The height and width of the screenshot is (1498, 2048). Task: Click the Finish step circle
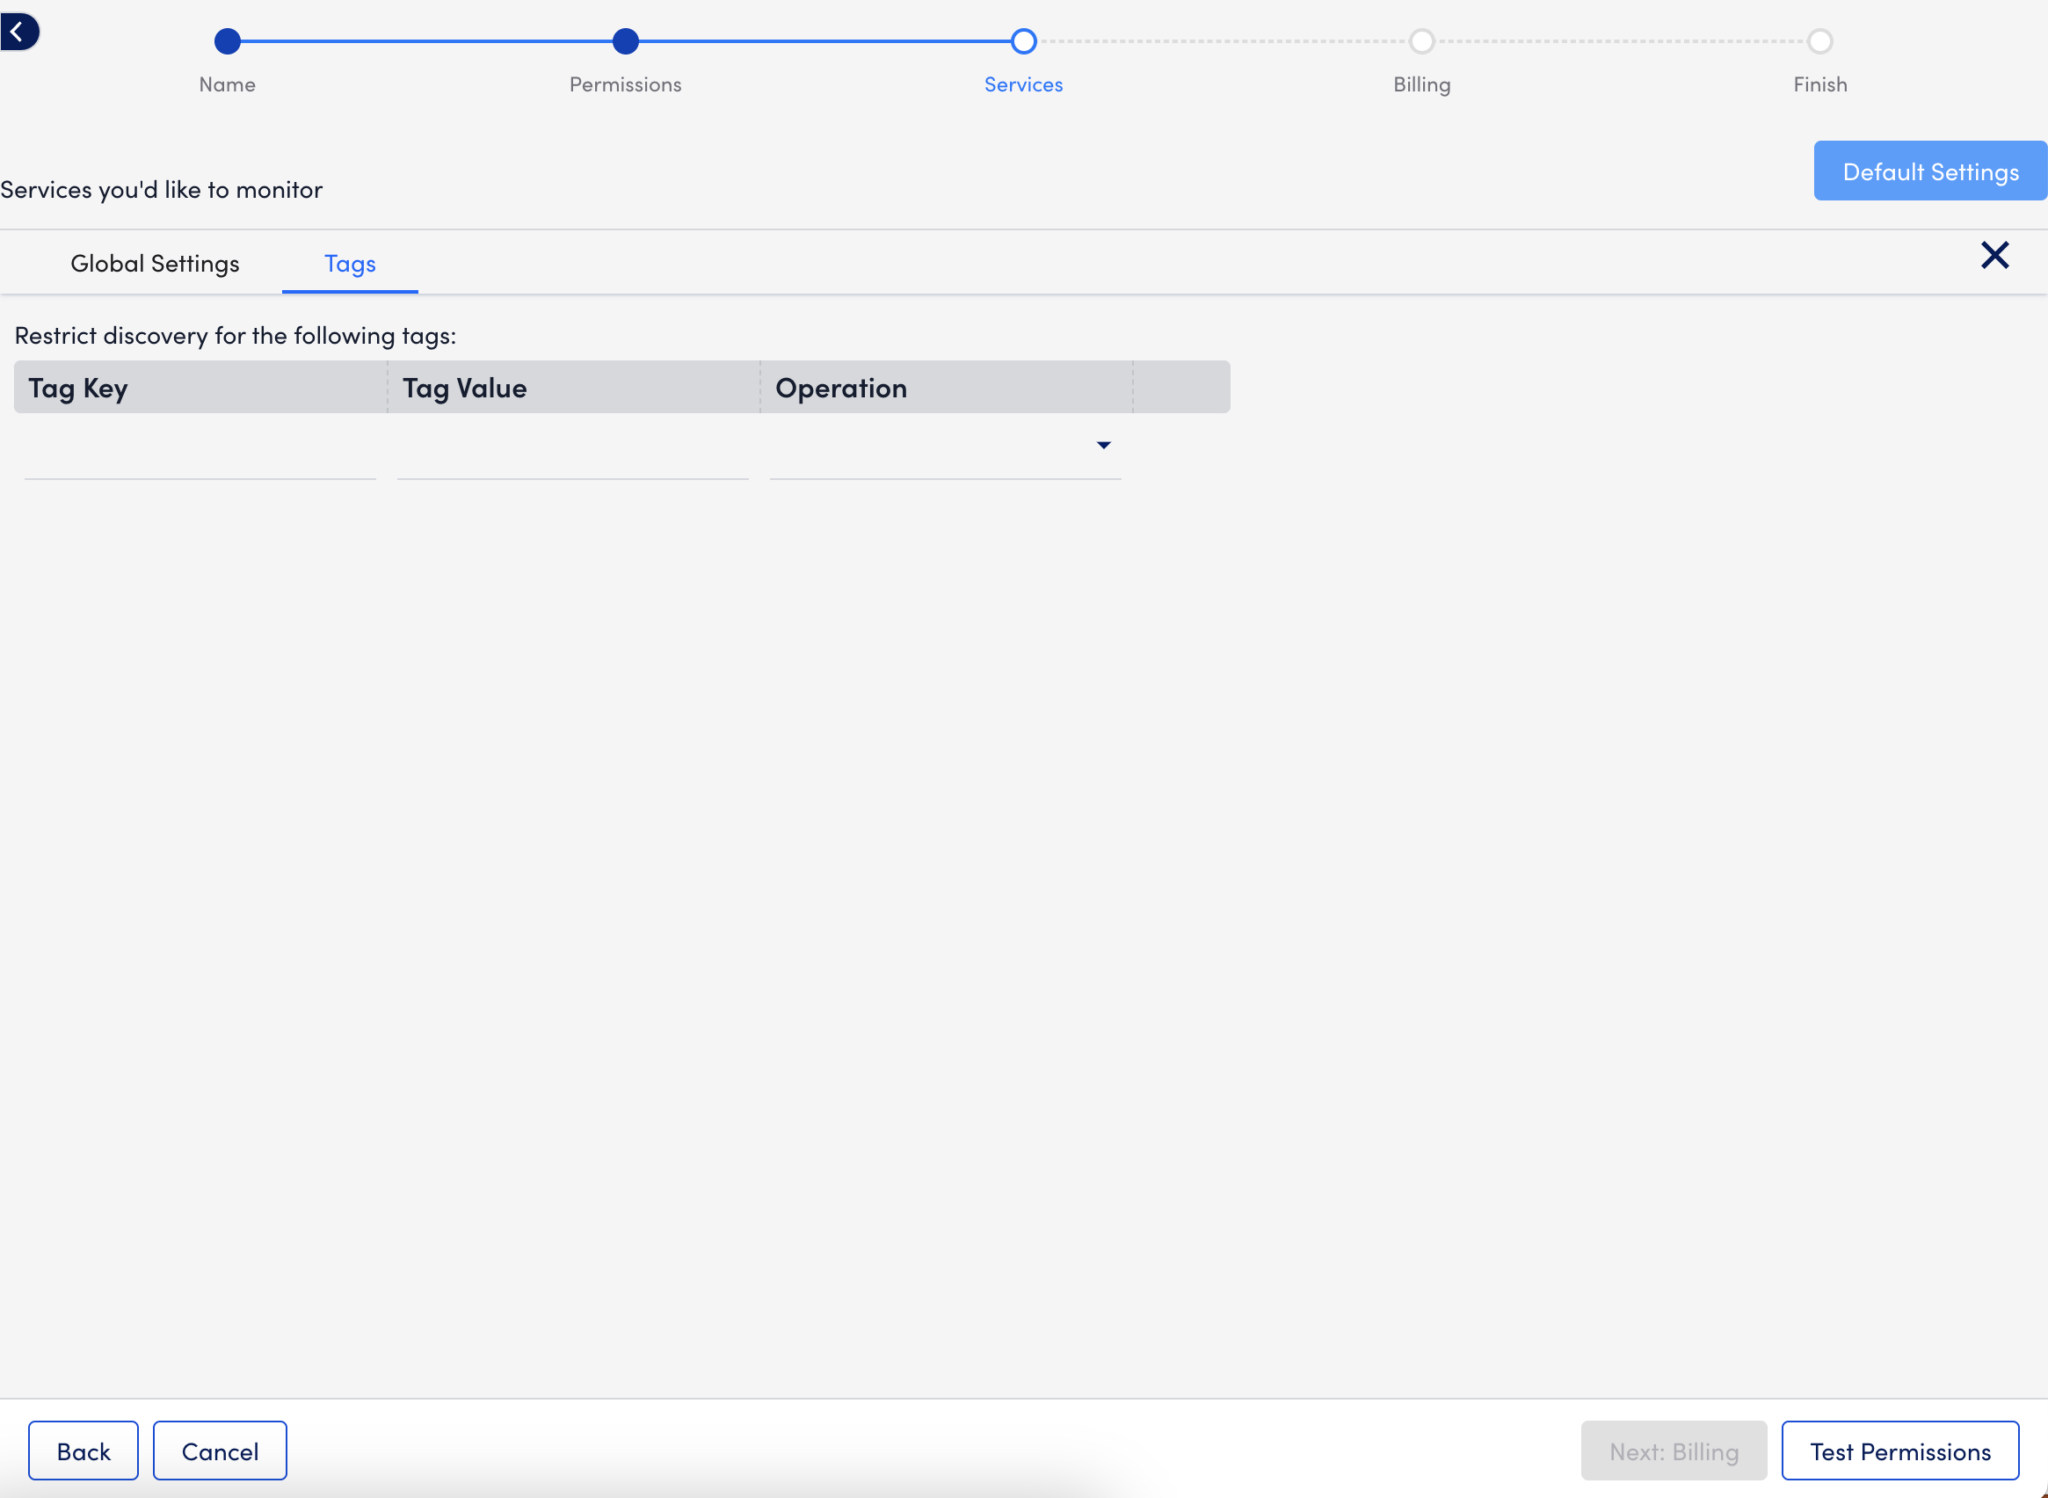(x=1819, y=41)
